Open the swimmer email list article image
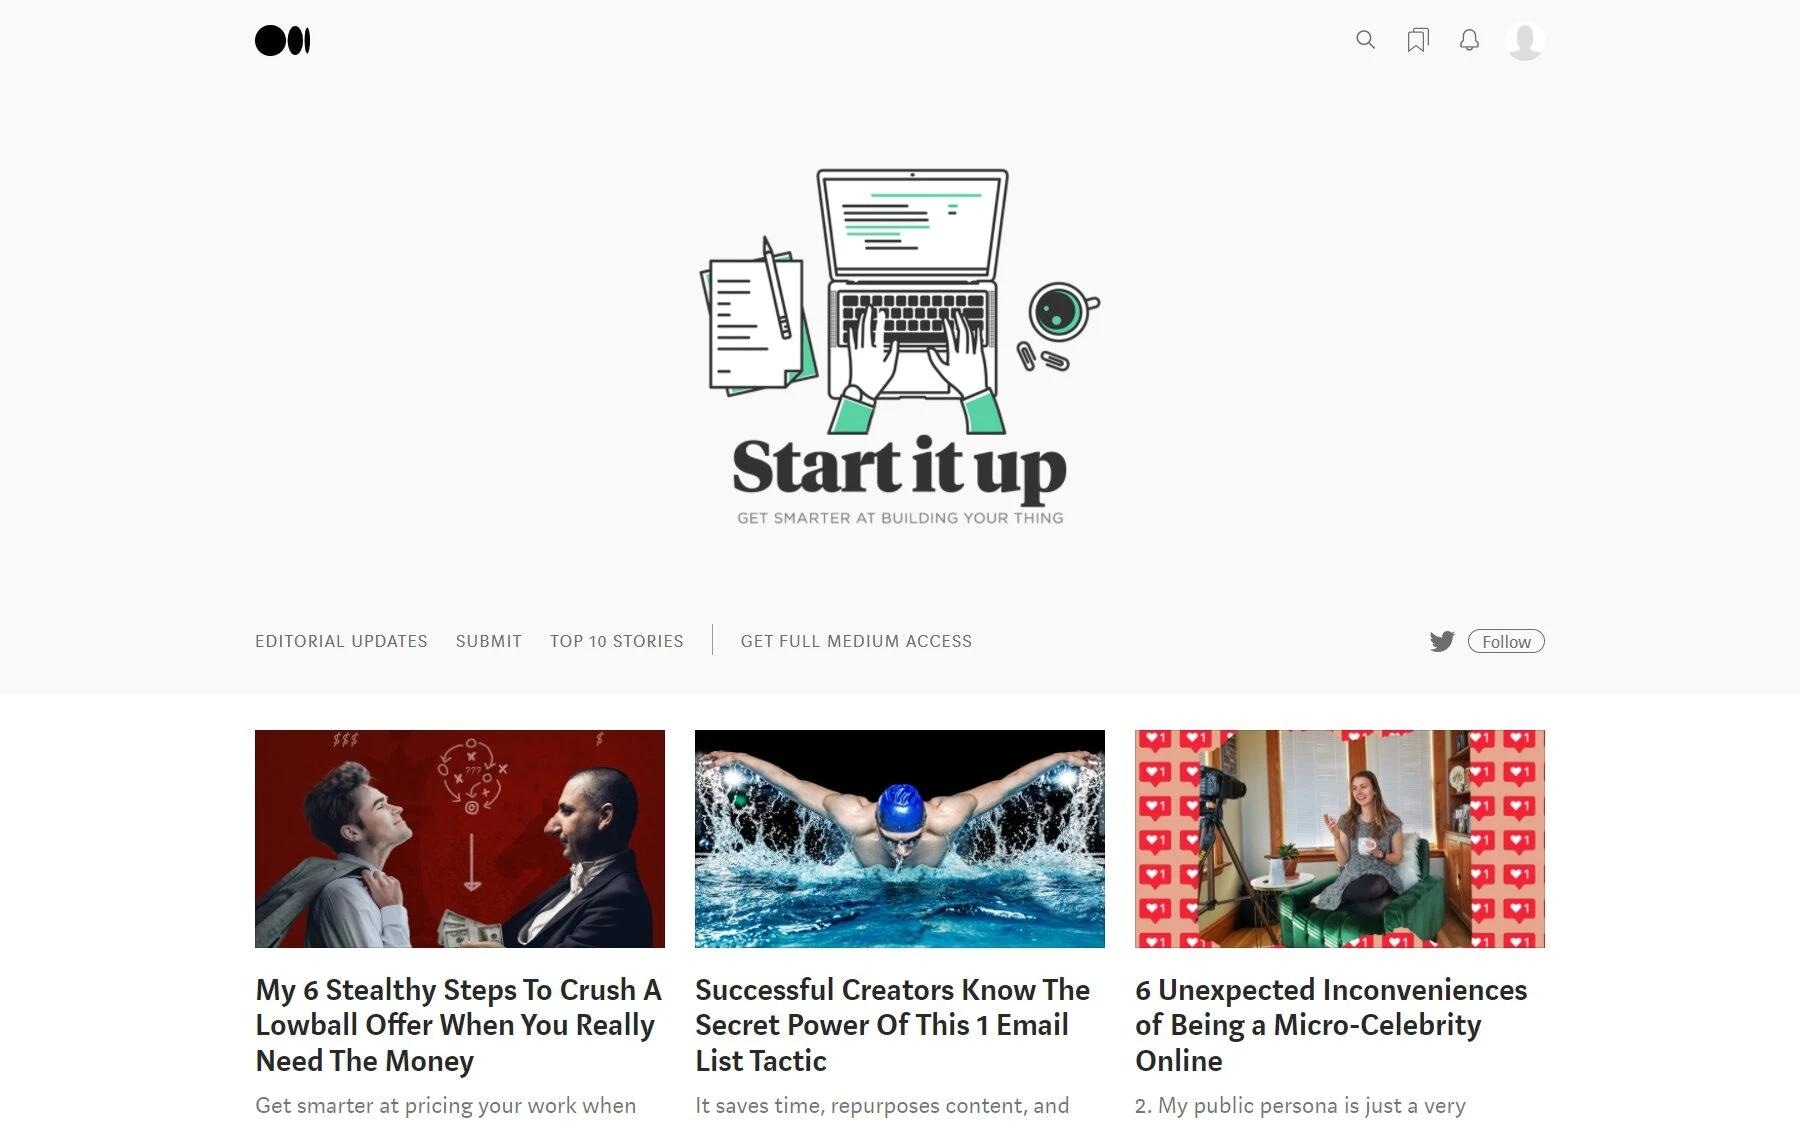This screenshot has height=1125, width=1800. pos(900,839)
